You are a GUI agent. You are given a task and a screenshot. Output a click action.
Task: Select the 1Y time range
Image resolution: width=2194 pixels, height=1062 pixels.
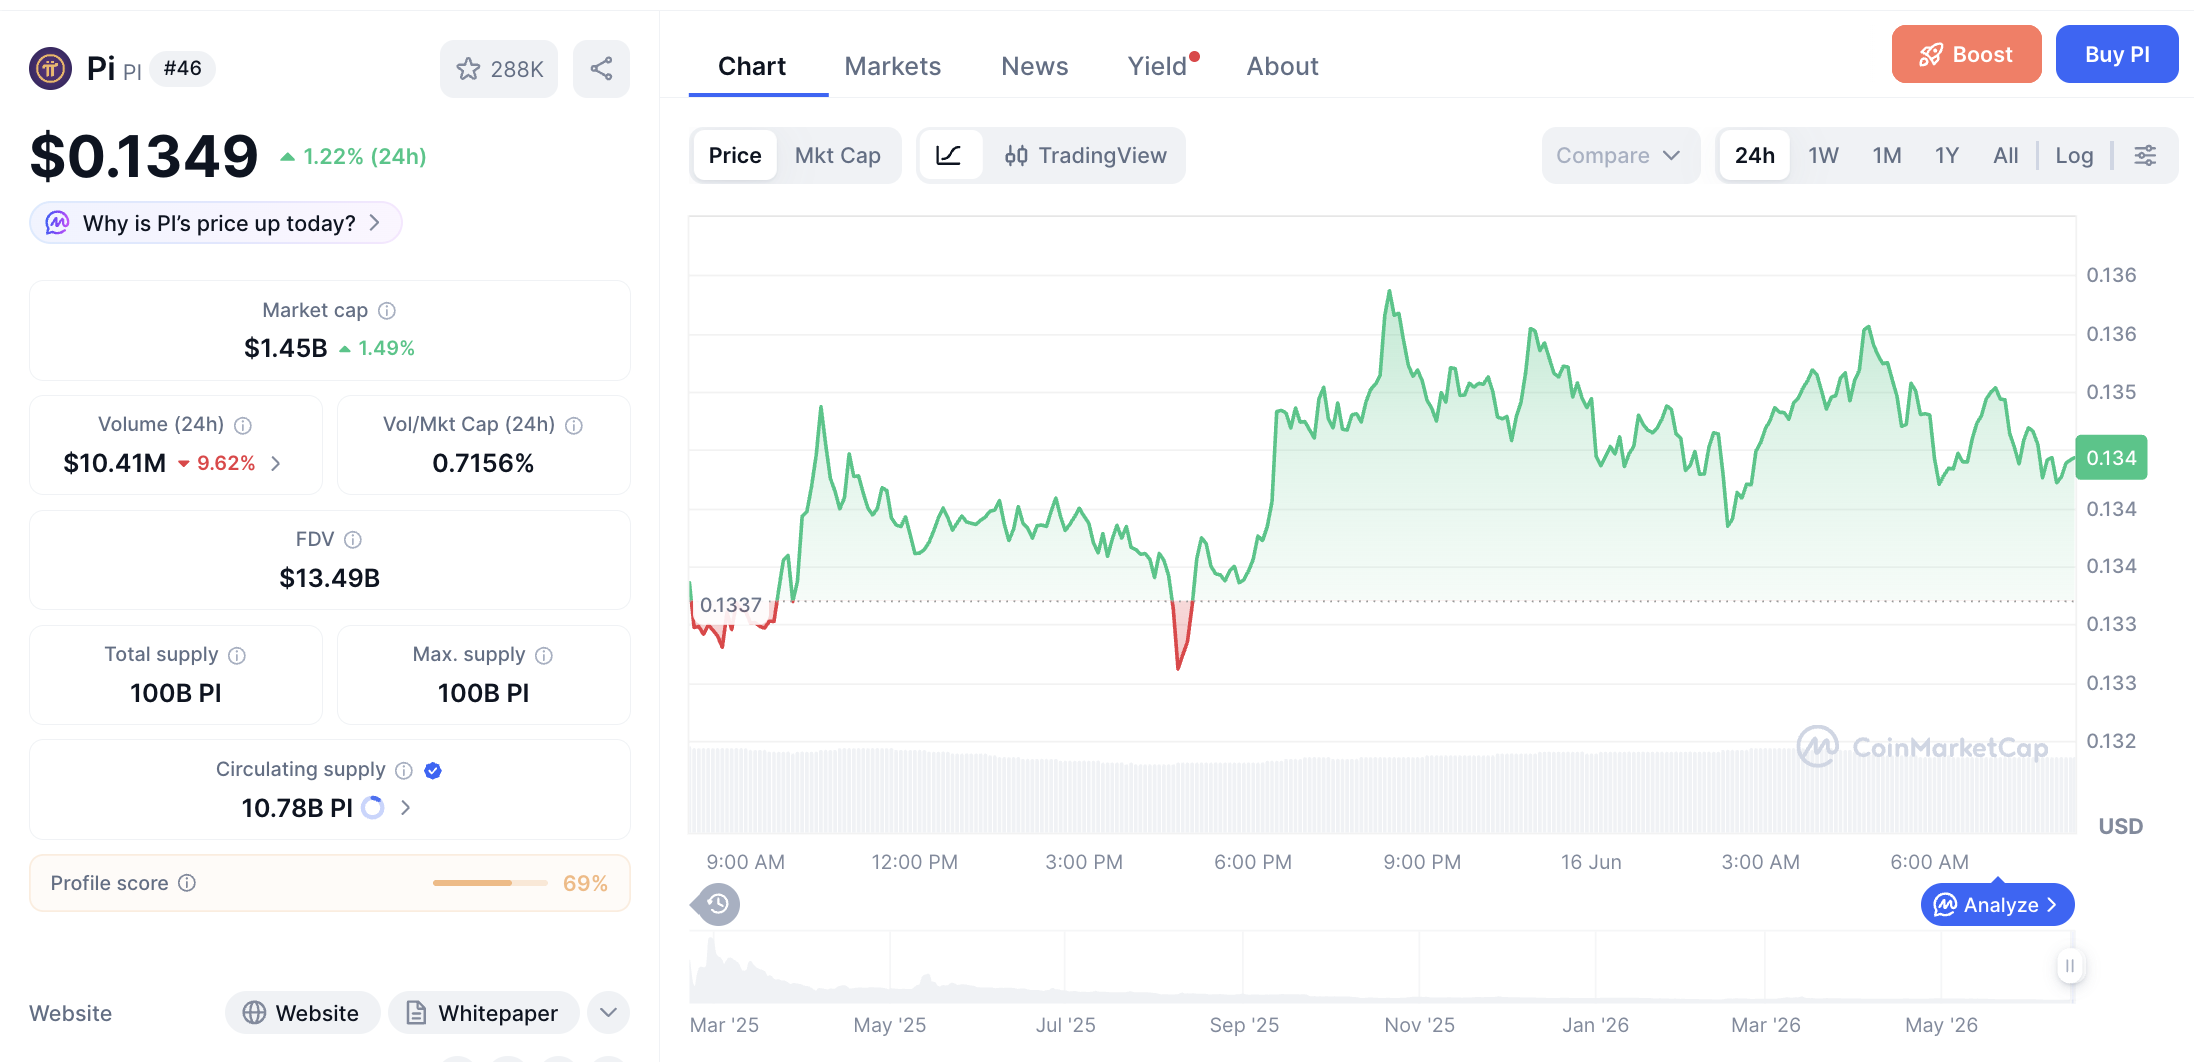pos(1947,155)
